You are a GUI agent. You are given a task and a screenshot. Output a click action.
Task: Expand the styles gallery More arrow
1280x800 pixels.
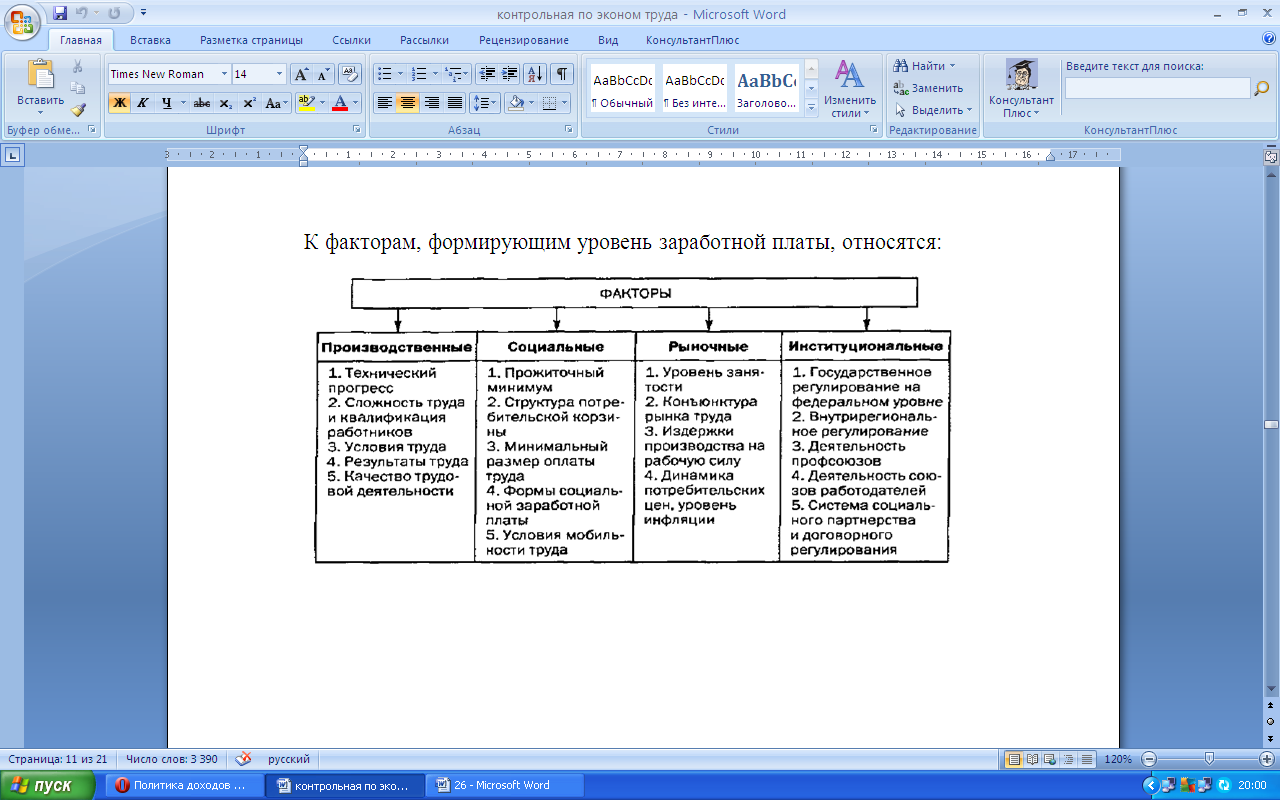point(811,106)
